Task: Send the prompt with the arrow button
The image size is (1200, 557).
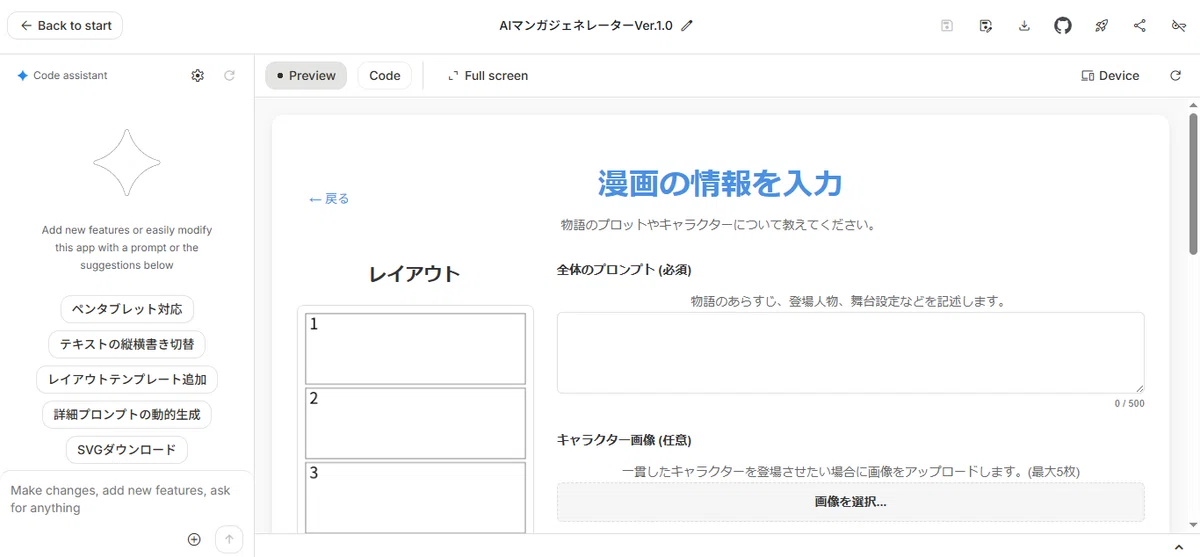Action: tap(229, 539)
